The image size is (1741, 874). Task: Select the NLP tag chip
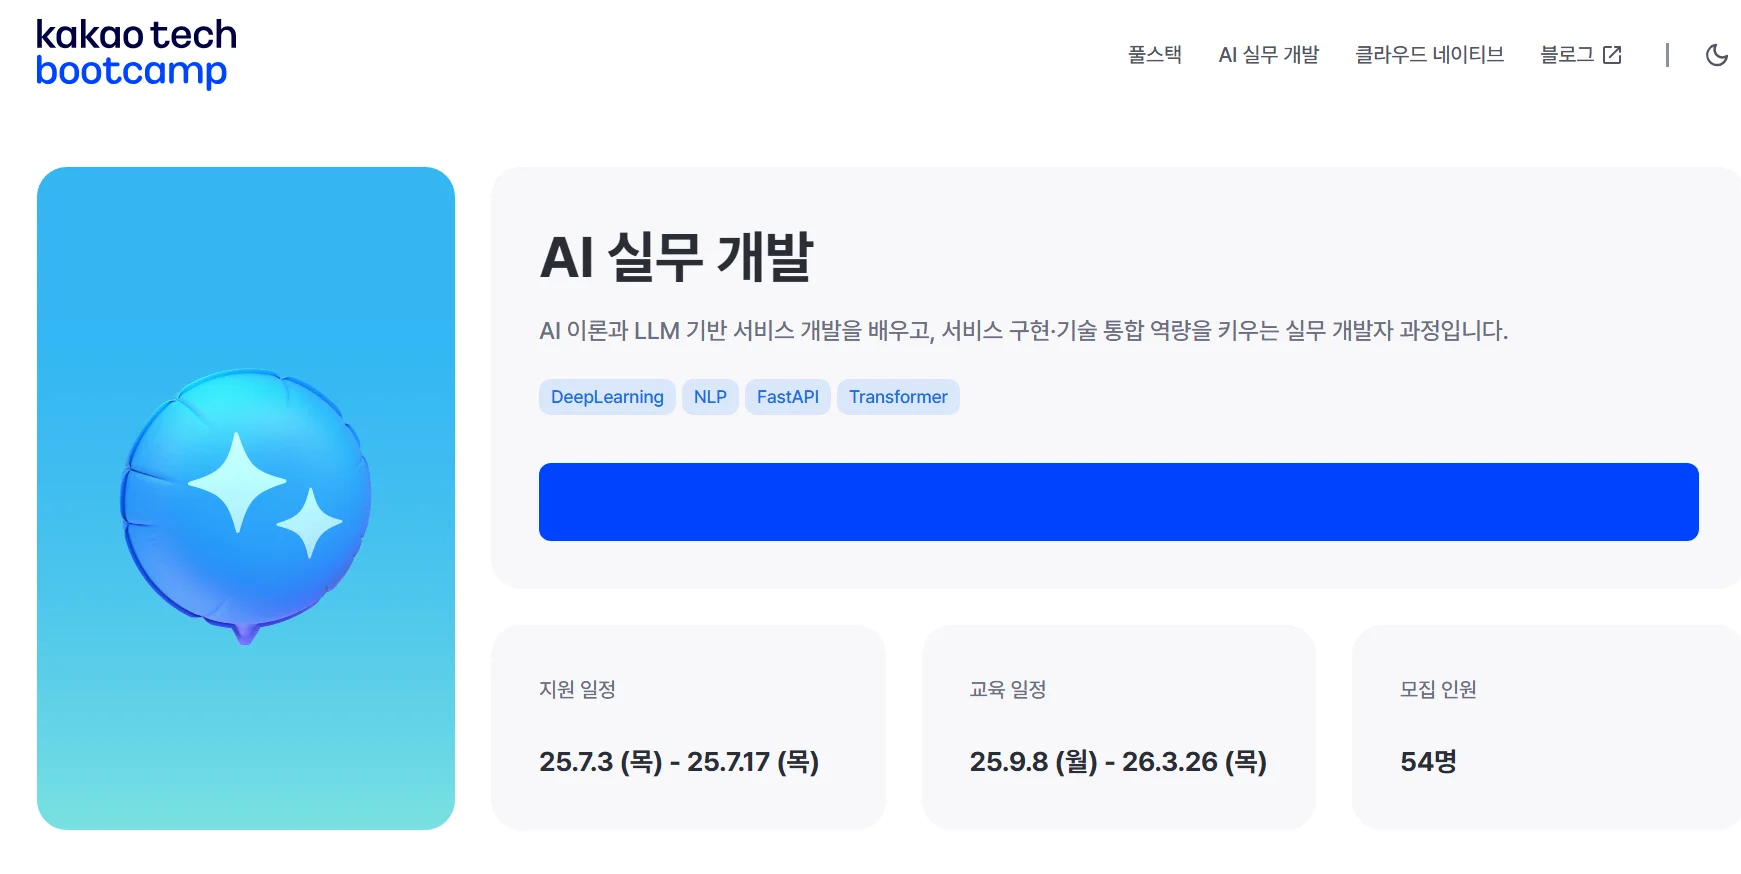tap(710, 397)
